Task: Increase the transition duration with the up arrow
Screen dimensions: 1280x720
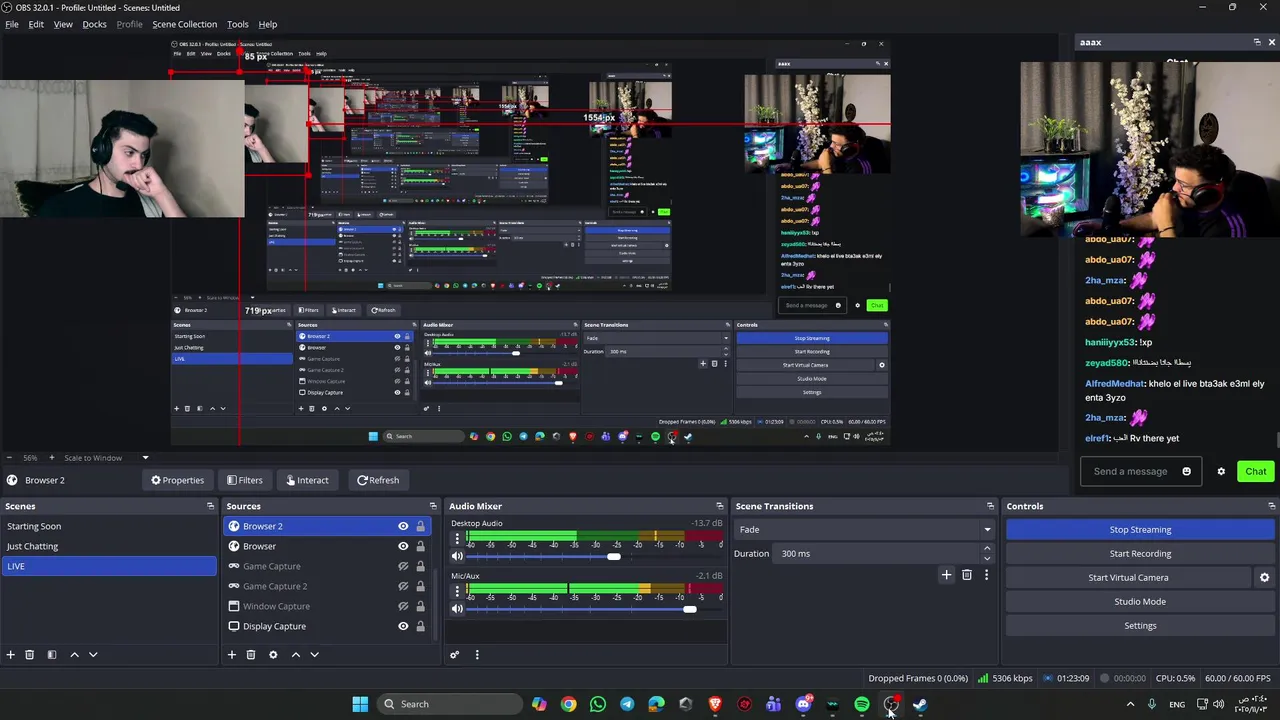Action: 987,548
